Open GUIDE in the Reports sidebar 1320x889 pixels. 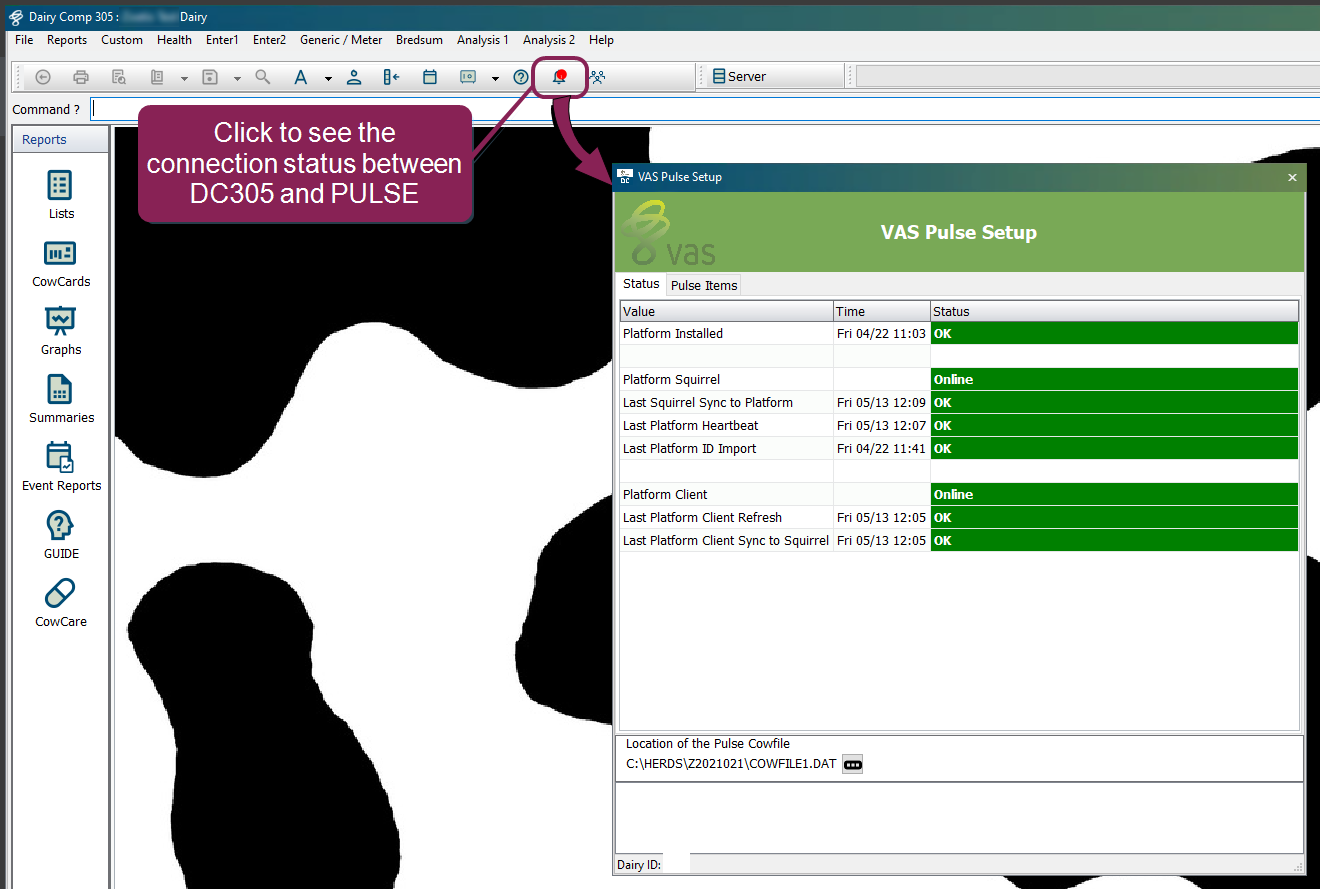61,535
